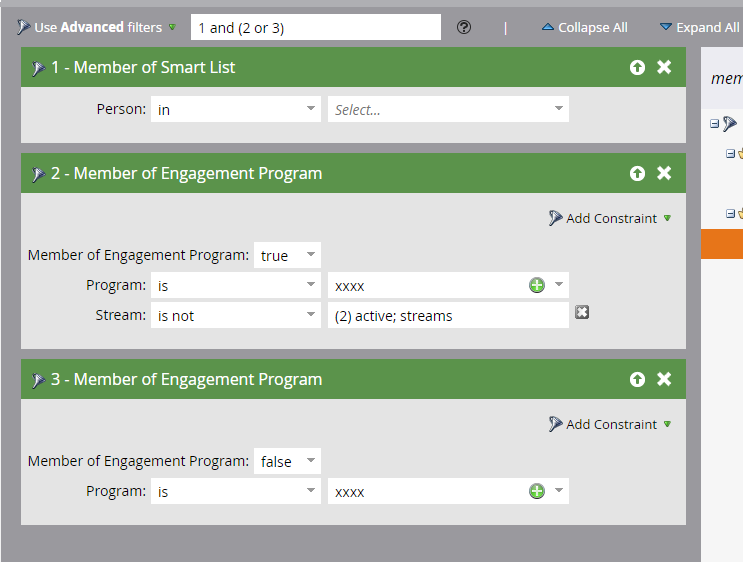The image size is (743, 562).
Task: Change 'true' dropdown in filter 2
Action: coord(287,255)
